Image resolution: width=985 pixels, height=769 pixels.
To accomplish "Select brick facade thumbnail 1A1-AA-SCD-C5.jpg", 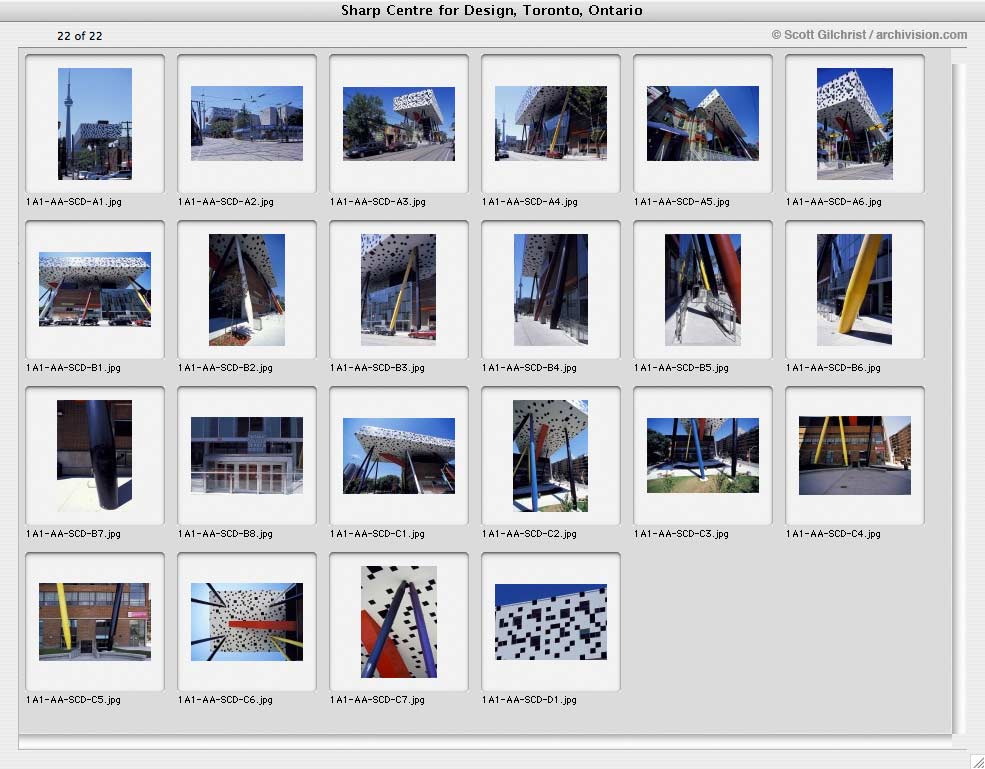I will pos(95,621).
